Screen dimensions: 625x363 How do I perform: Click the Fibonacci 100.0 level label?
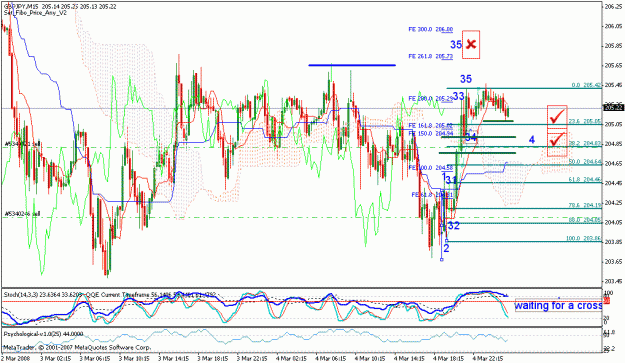pos(584,239)
